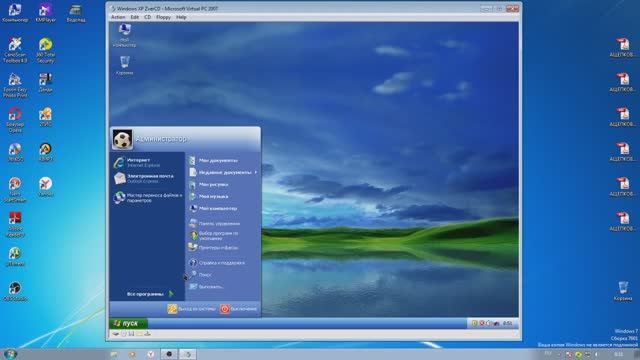Open the Help menu in Virtual PC

click(181, 17)
